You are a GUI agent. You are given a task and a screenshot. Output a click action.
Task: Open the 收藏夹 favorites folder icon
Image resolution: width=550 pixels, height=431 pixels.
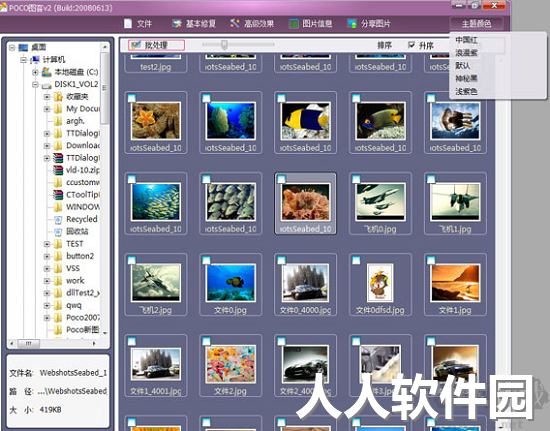coord(58,96)
